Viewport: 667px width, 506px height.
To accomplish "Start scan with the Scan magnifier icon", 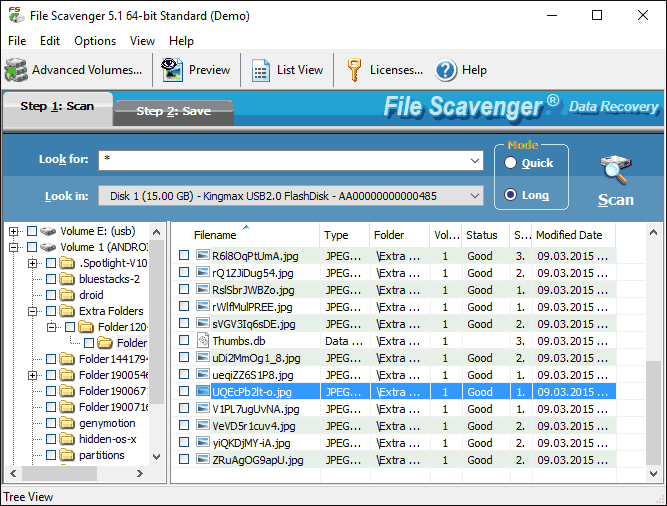I will pos(615,171).
